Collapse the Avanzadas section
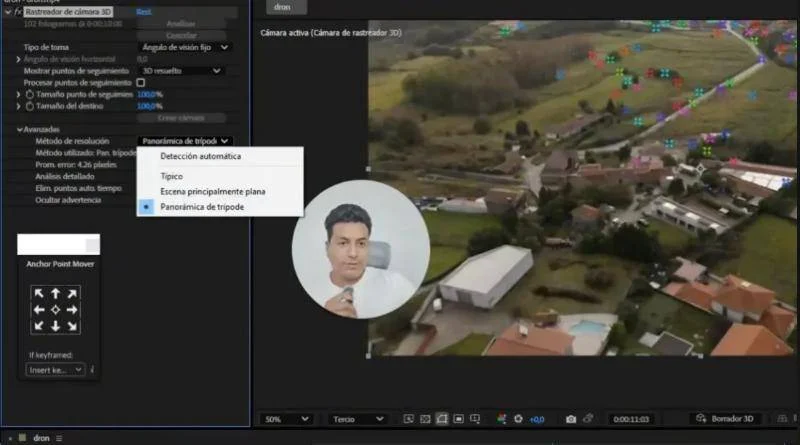The height and width of the screenshot is (445, 800). (19, 130)
